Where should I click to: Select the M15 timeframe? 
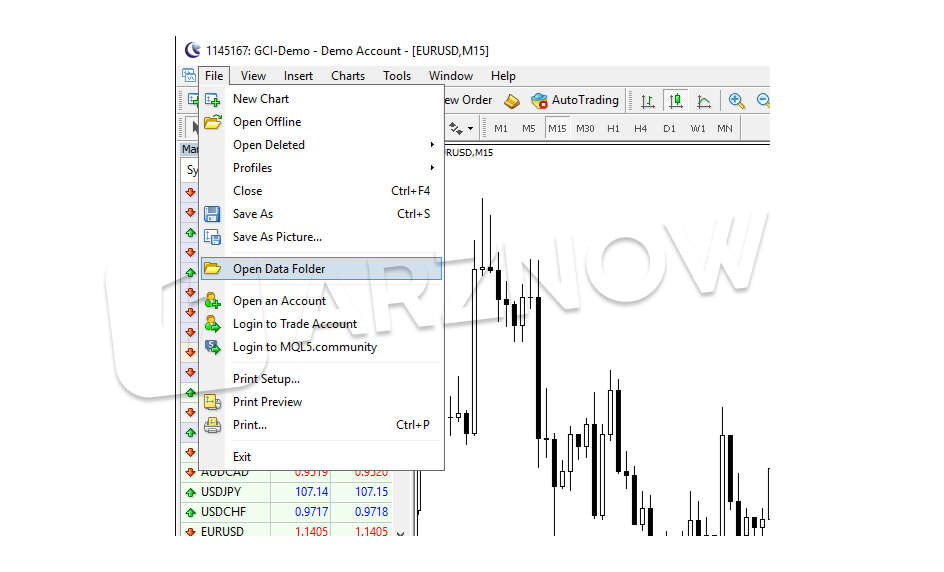coord(557,128)
